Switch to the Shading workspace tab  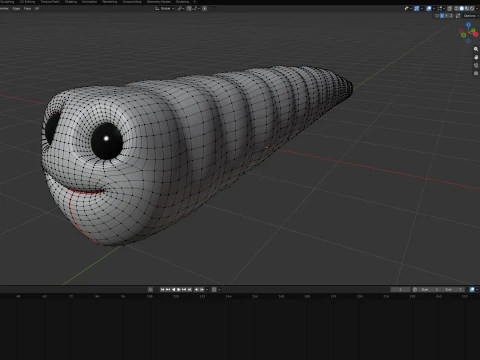click(x=71, y=2)
